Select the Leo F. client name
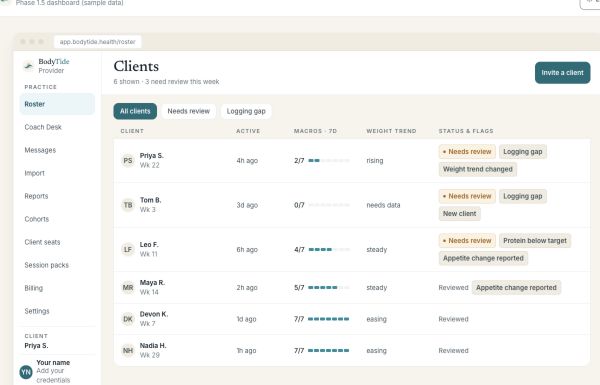 point(149,244)
